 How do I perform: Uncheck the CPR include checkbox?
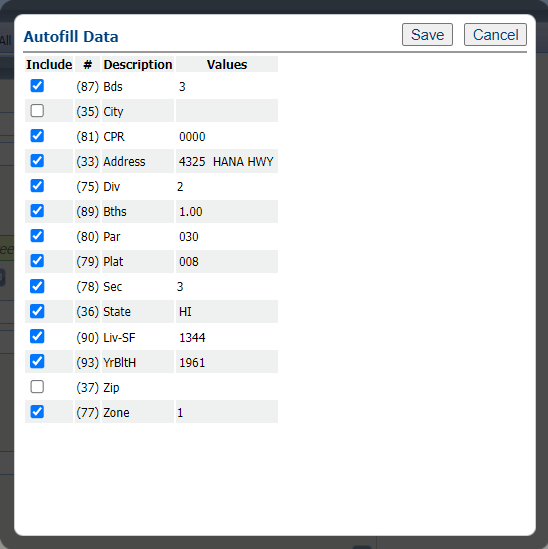tap(37, 136)
